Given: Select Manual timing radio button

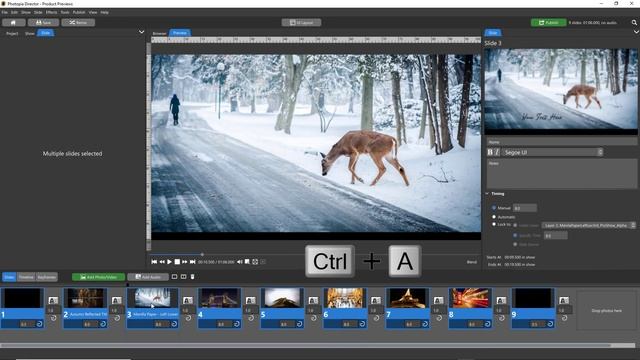Looking at the screenshot, I should click(494, 208).
